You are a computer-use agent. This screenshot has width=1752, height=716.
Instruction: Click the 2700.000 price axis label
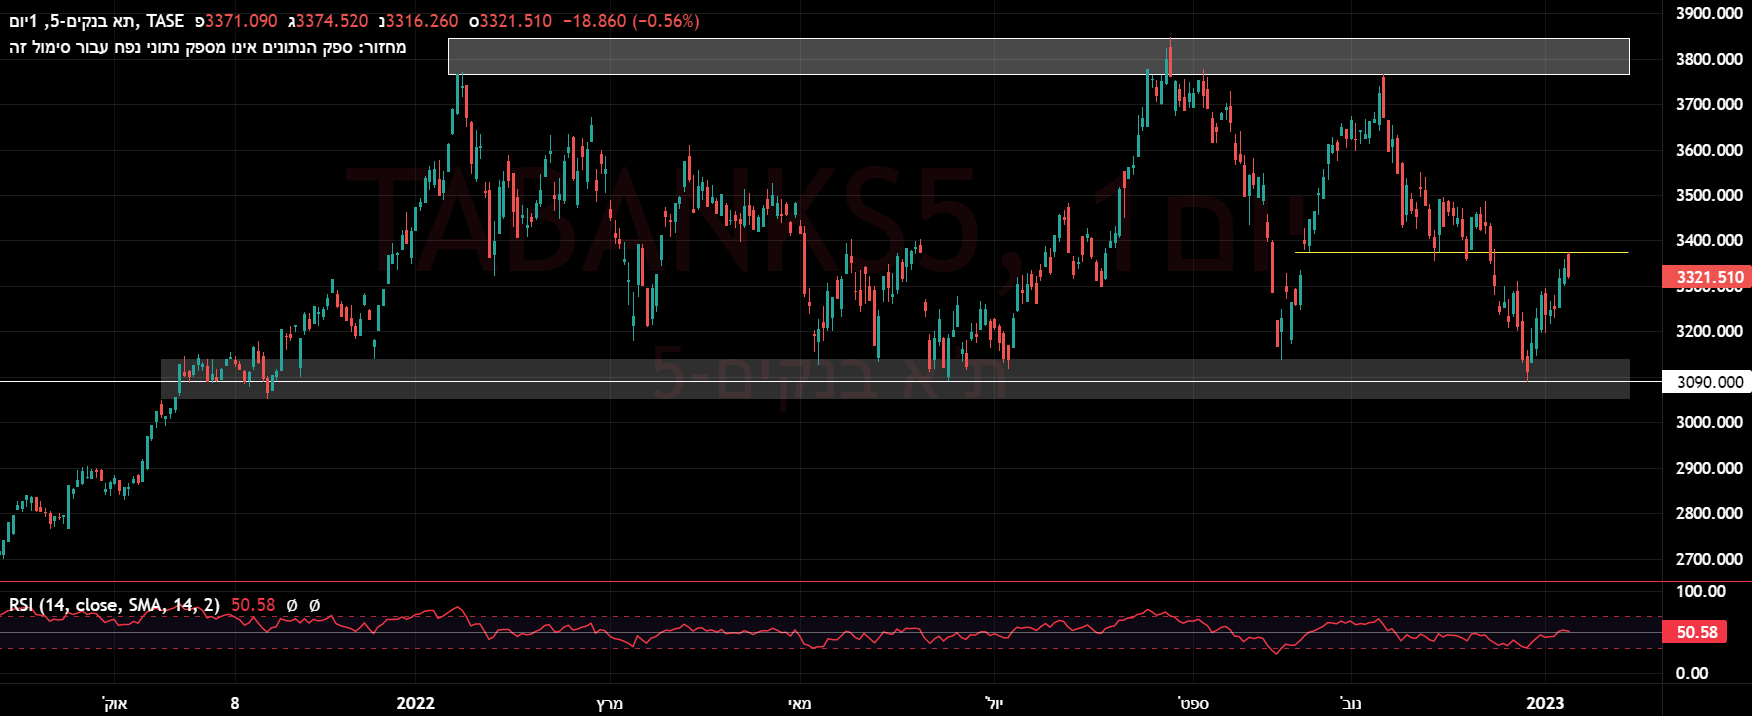pyautogui.click(x=1709, y=559)
